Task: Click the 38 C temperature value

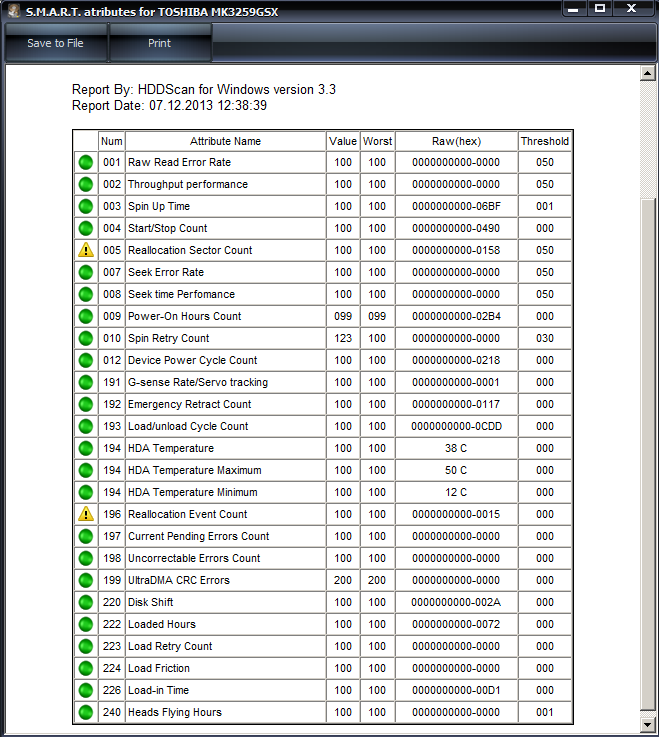Action: click(456, 448)
